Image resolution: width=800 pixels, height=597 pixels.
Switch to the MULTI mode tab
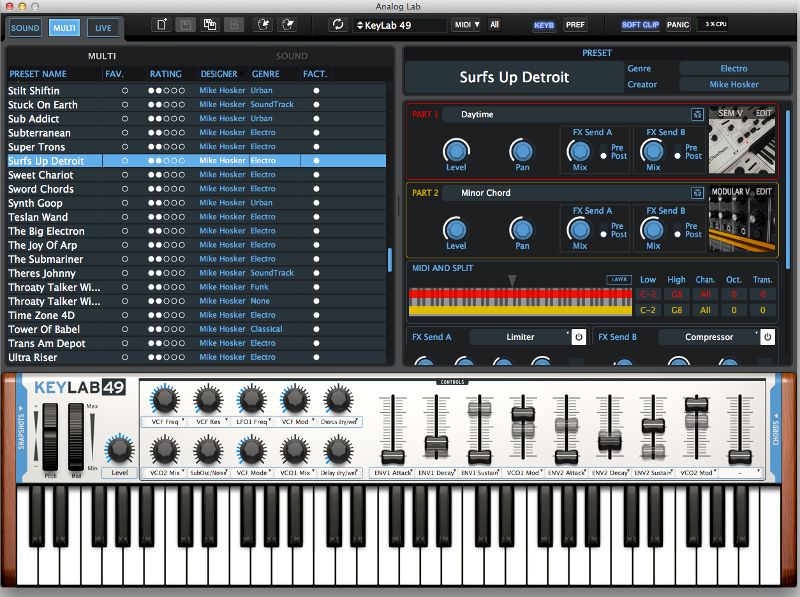(x=64, y=28)
